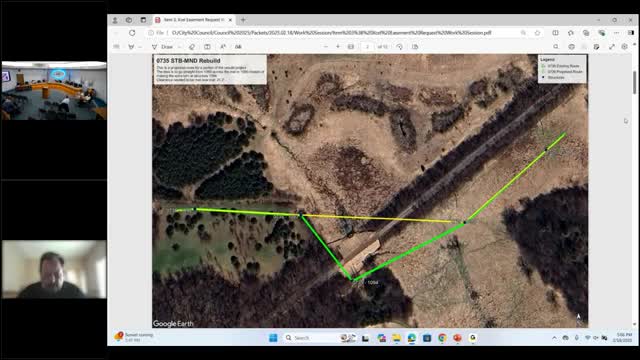Screen dimensions: 640x360
Task: Click the Read aloud icon
Action: tap(223, 47)
